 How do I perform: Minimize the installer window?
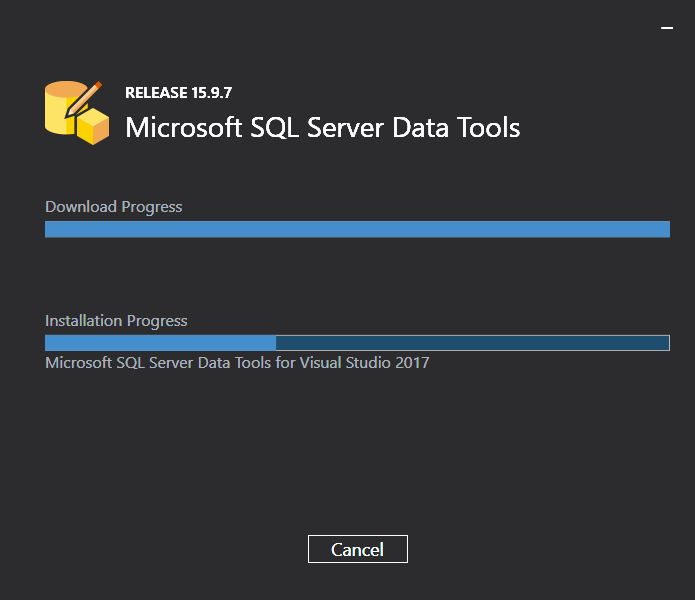click(x=667, y=29)
